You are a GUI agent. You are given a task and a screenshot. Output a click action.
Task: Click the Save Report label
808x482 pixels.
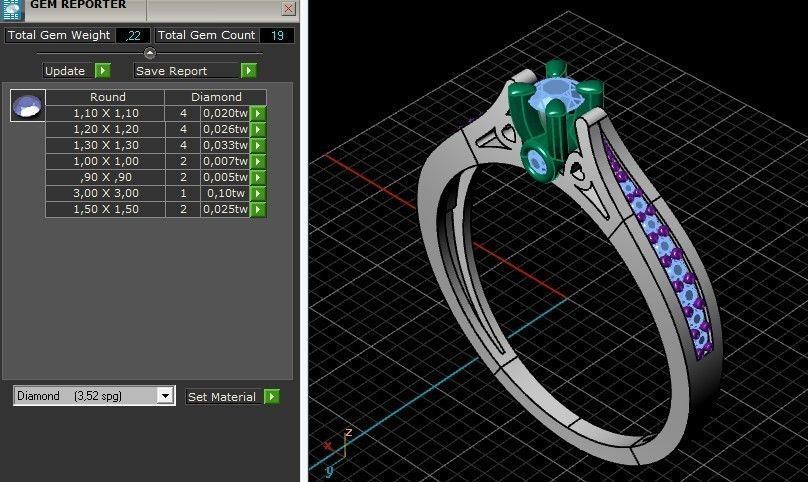[x=172, y=71]
